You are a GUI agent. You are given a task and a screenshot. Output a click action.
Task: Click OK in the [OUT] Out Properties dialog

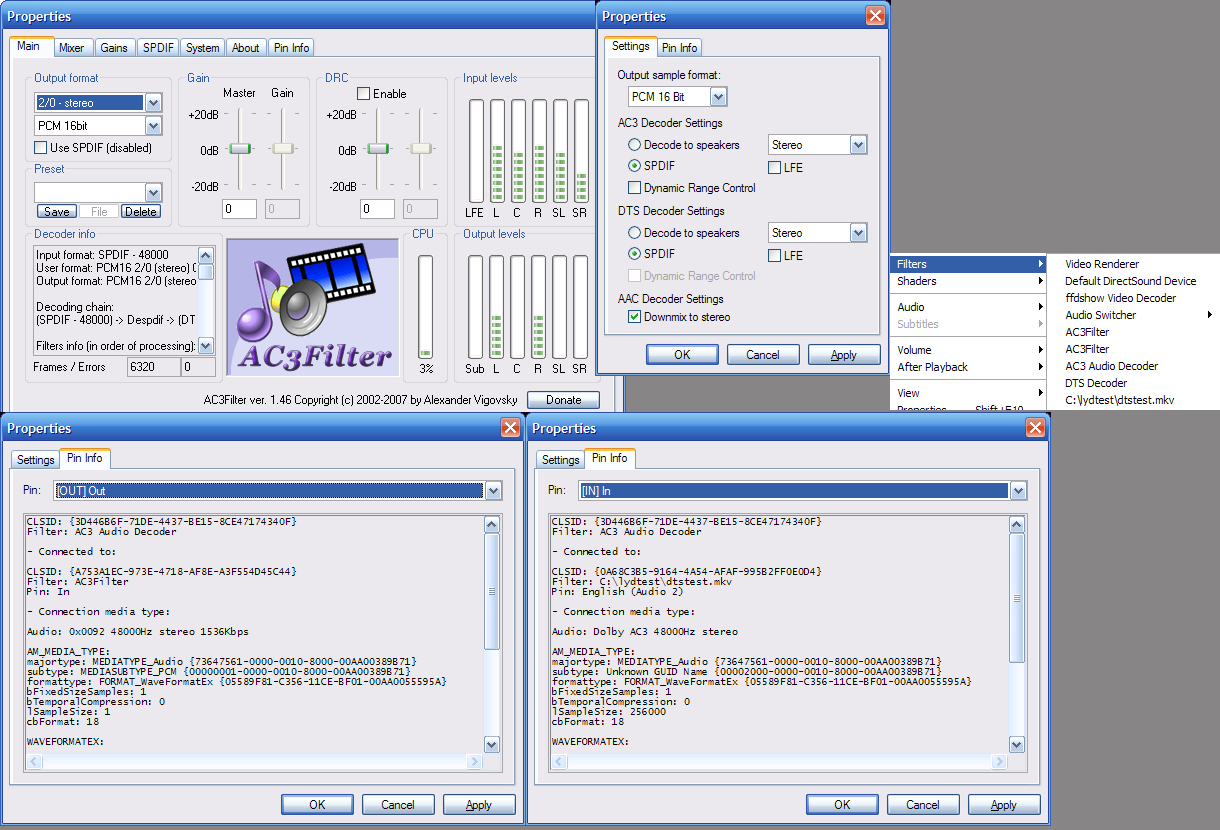click(x=317, y=804)
